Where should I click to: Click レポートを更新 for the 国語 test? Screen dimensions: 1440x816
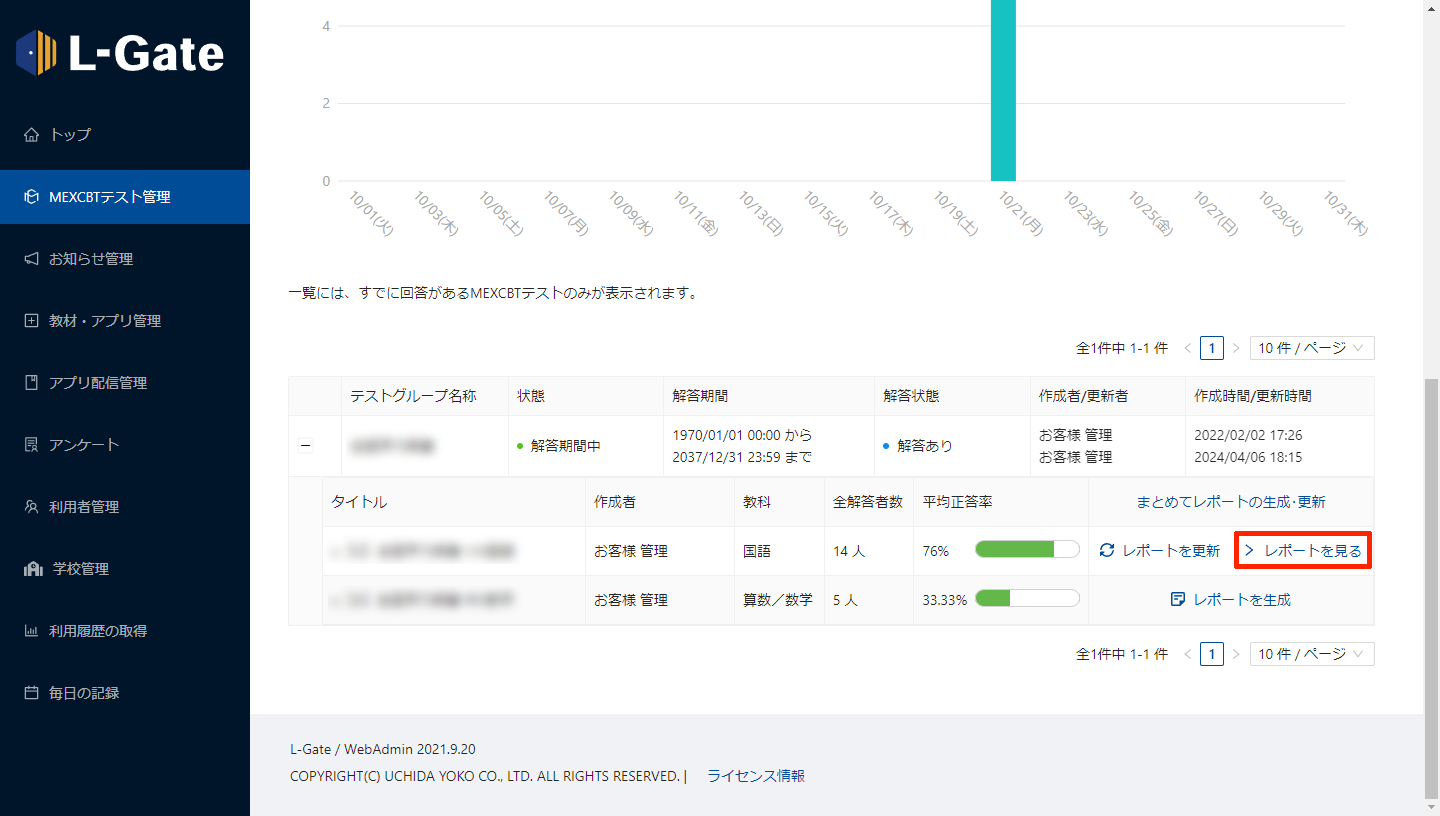coord(1160,551)
